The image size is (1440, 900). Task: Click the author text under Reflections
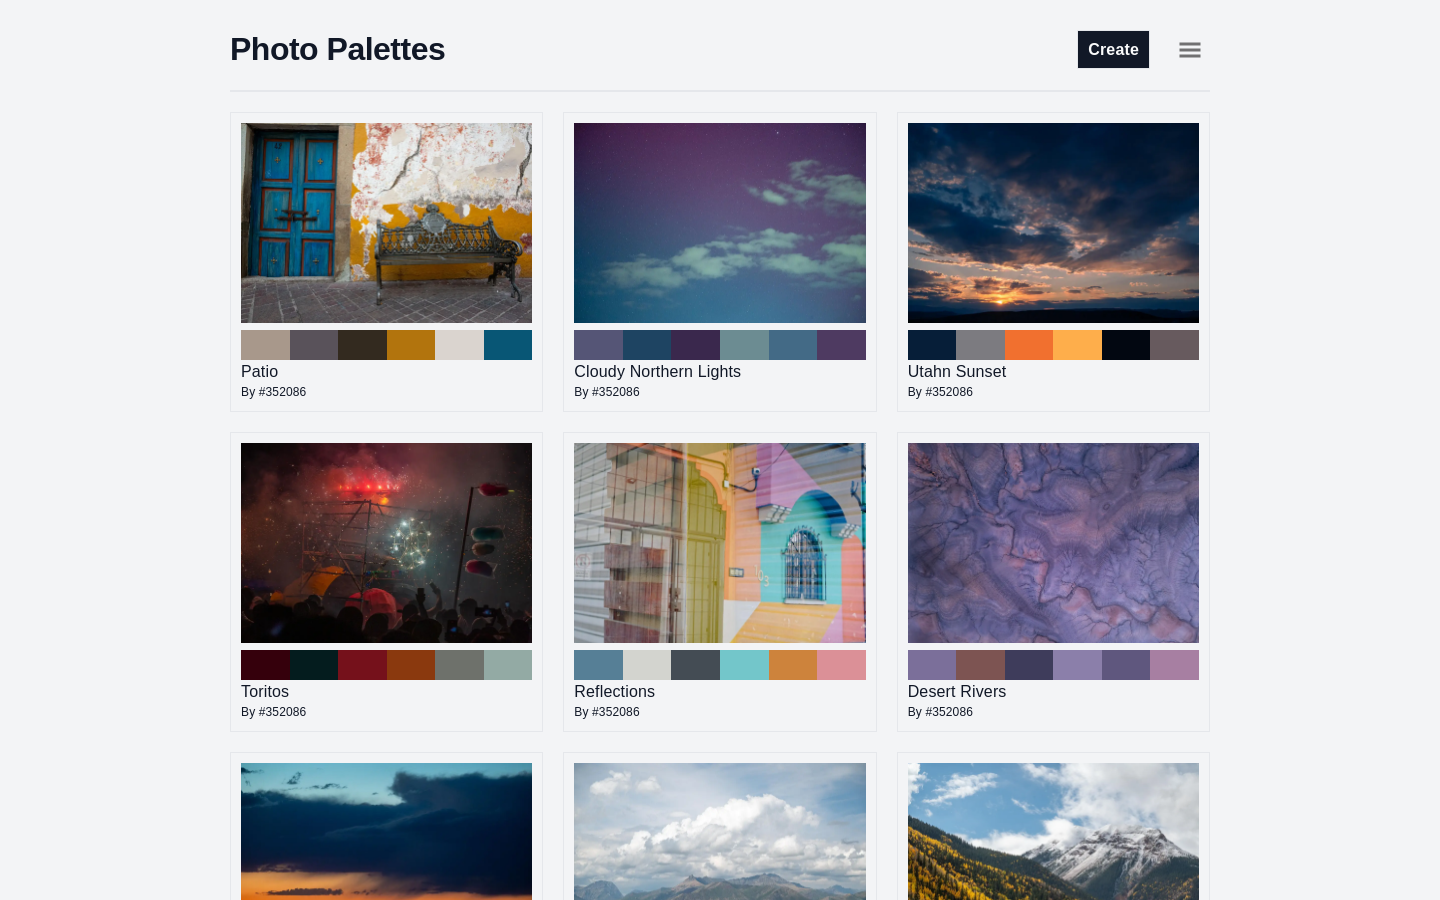pos(606,712)
